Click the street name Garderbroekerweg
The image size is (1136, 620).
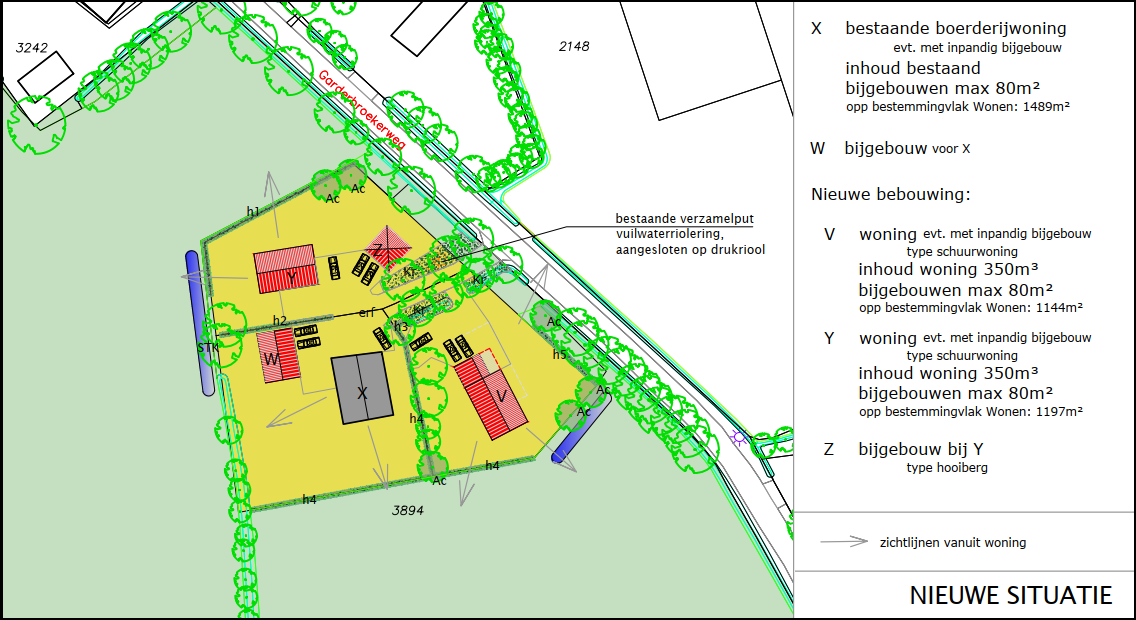(x=362, y=110)
